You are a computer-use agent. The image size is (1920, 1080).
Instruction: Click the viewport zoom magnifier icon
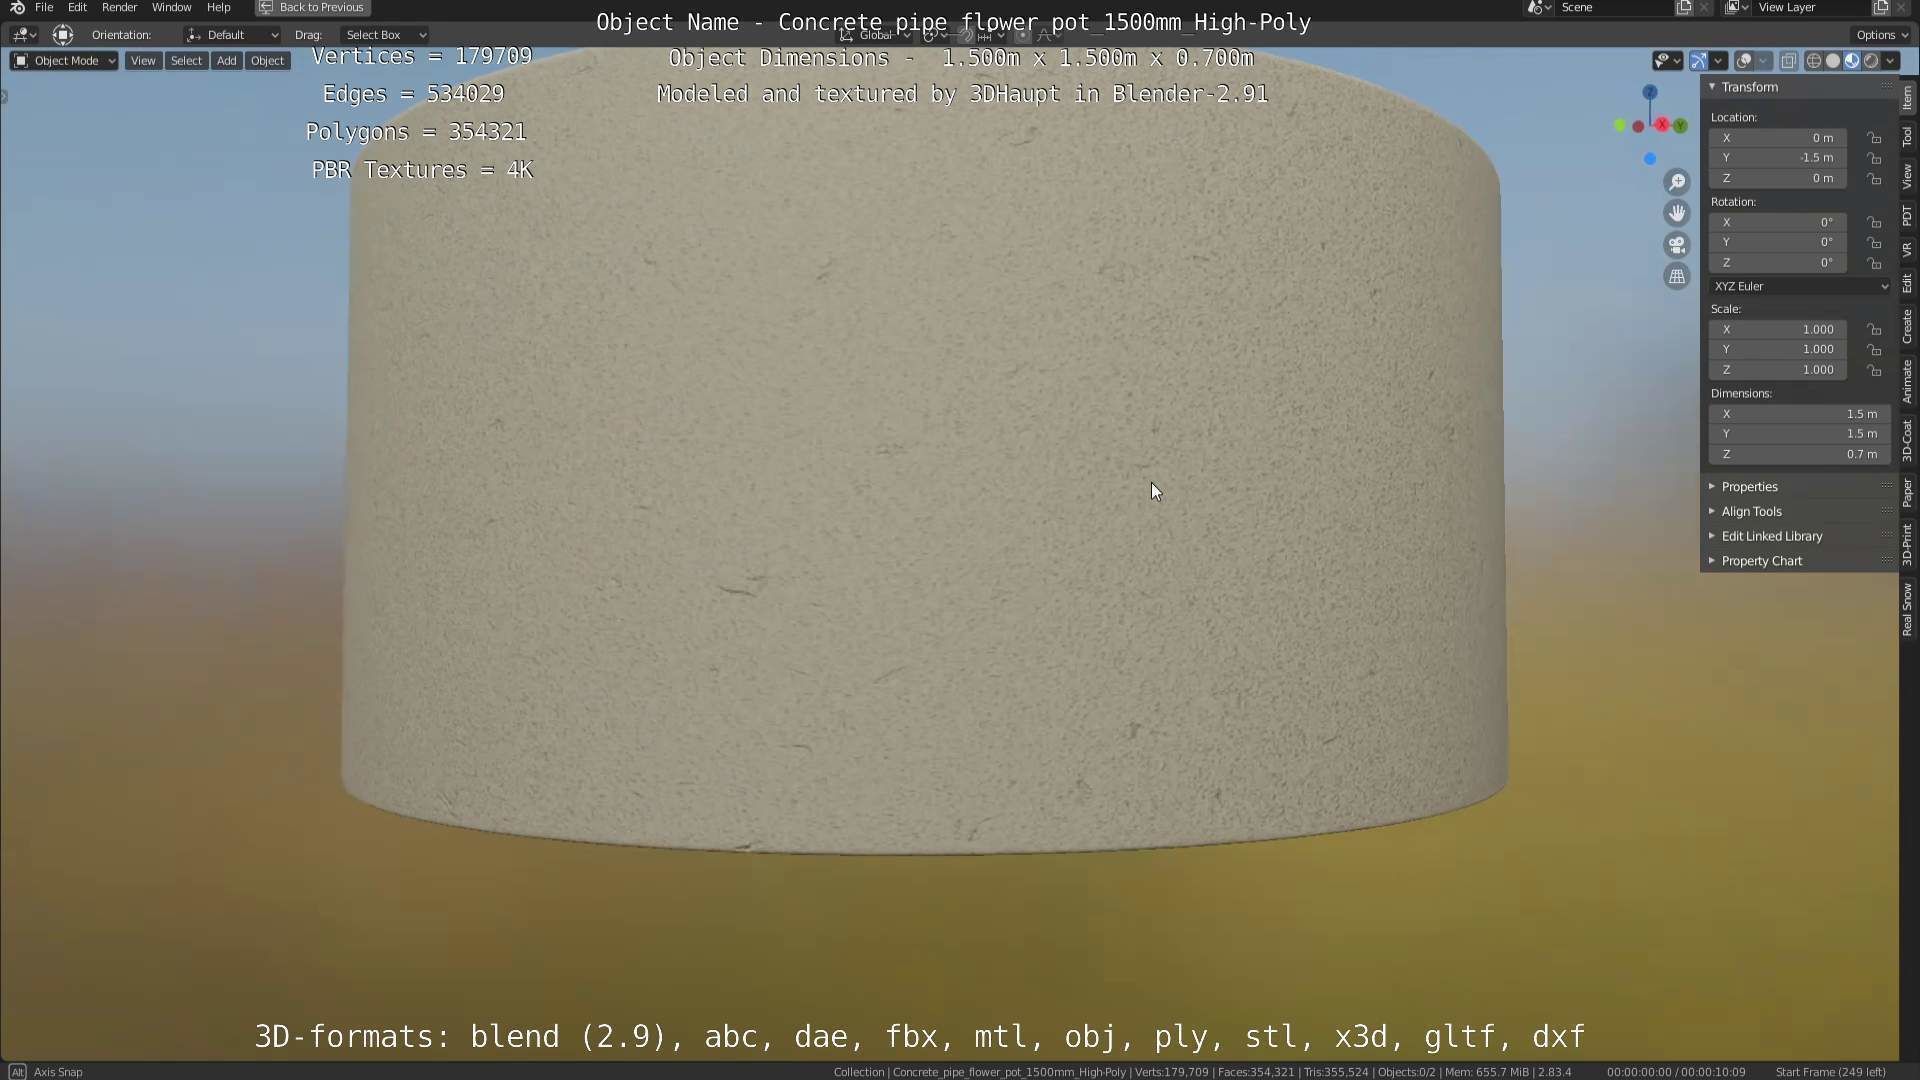point(1677,182)
